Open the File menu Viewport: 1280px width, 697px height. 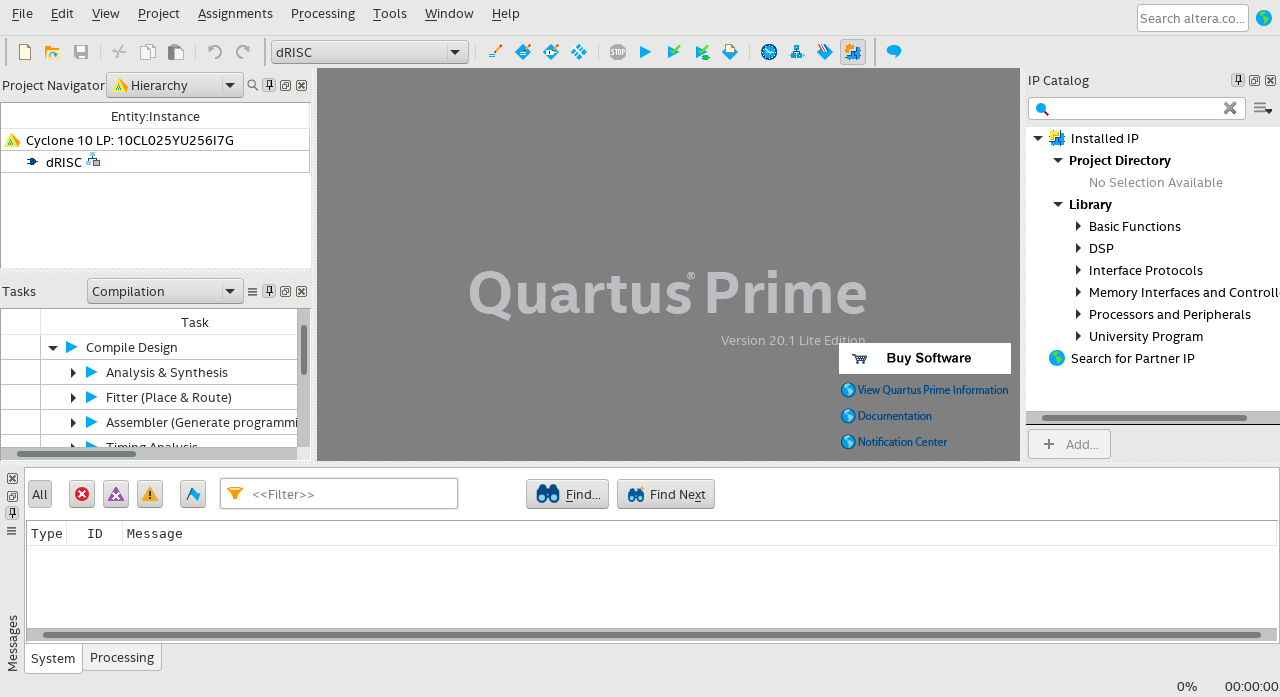[22, 13]
